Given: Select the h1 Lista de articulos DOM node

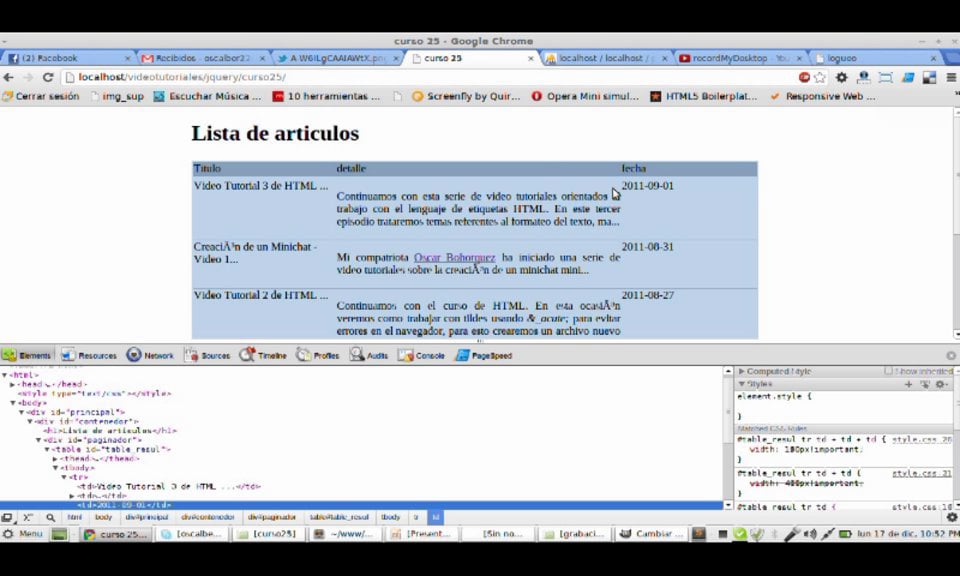Looking at the screenshot, I should click(110, 431).
